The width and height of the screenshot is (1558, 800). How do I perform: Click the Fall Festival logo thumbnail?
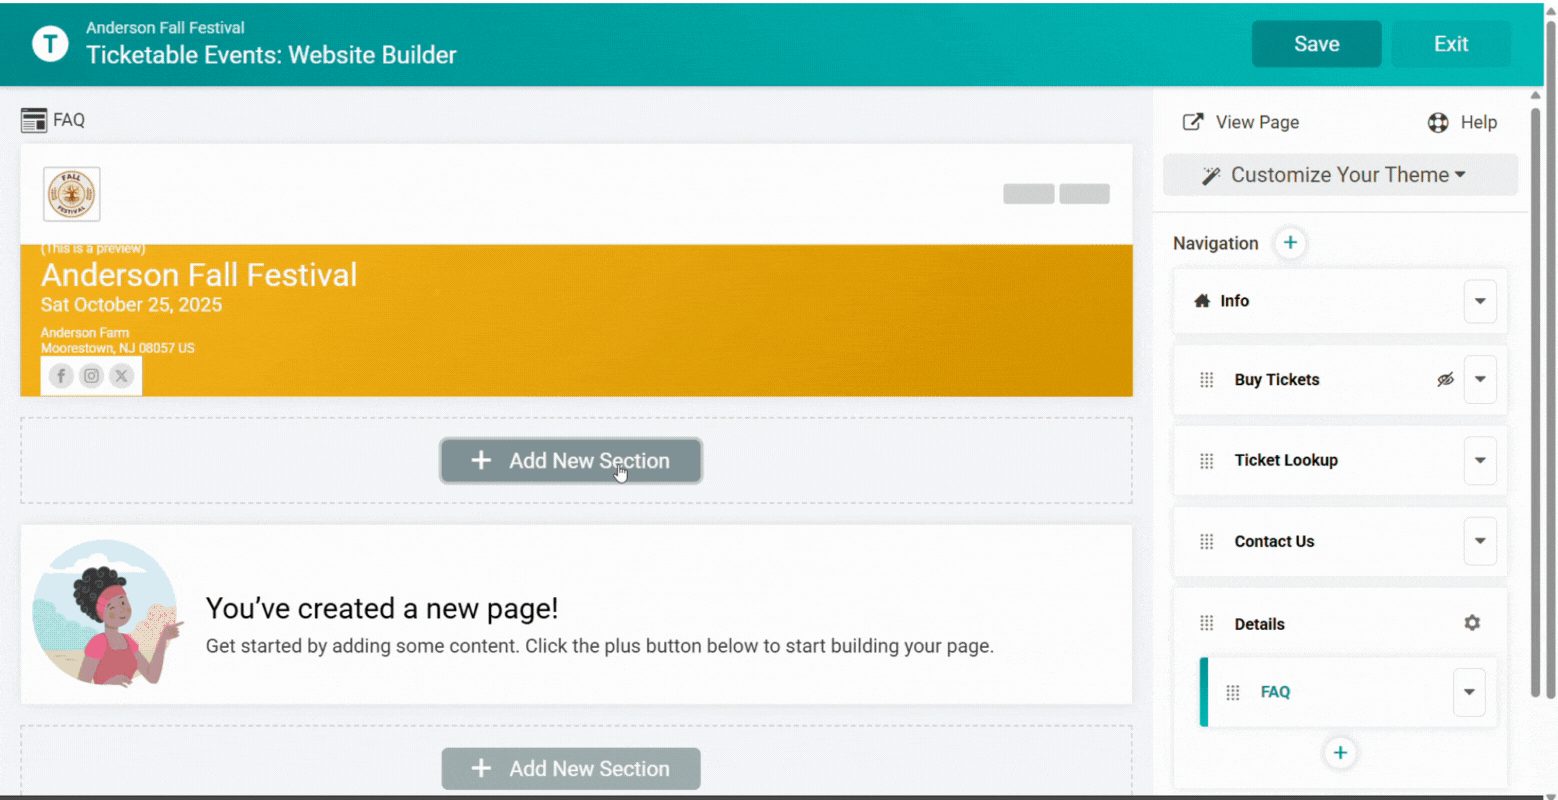pos(72,194)
